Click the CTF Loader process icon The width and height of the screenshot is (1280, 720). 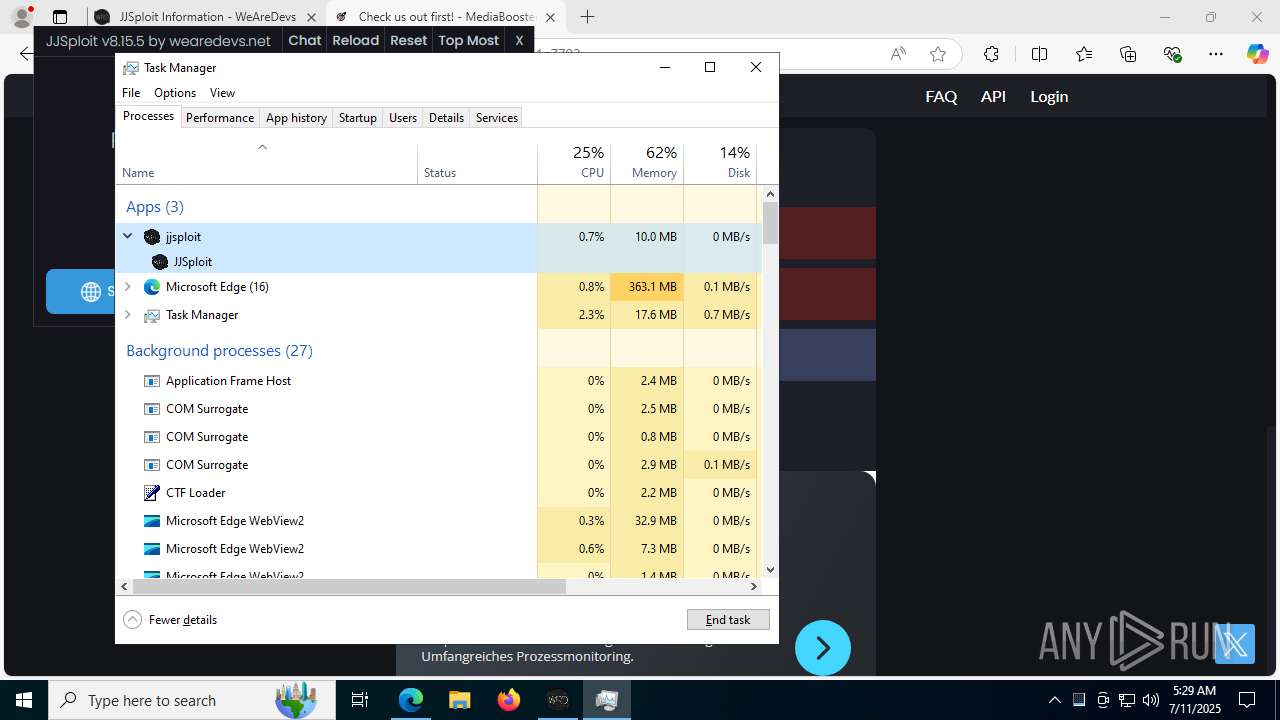click(152, 493)
